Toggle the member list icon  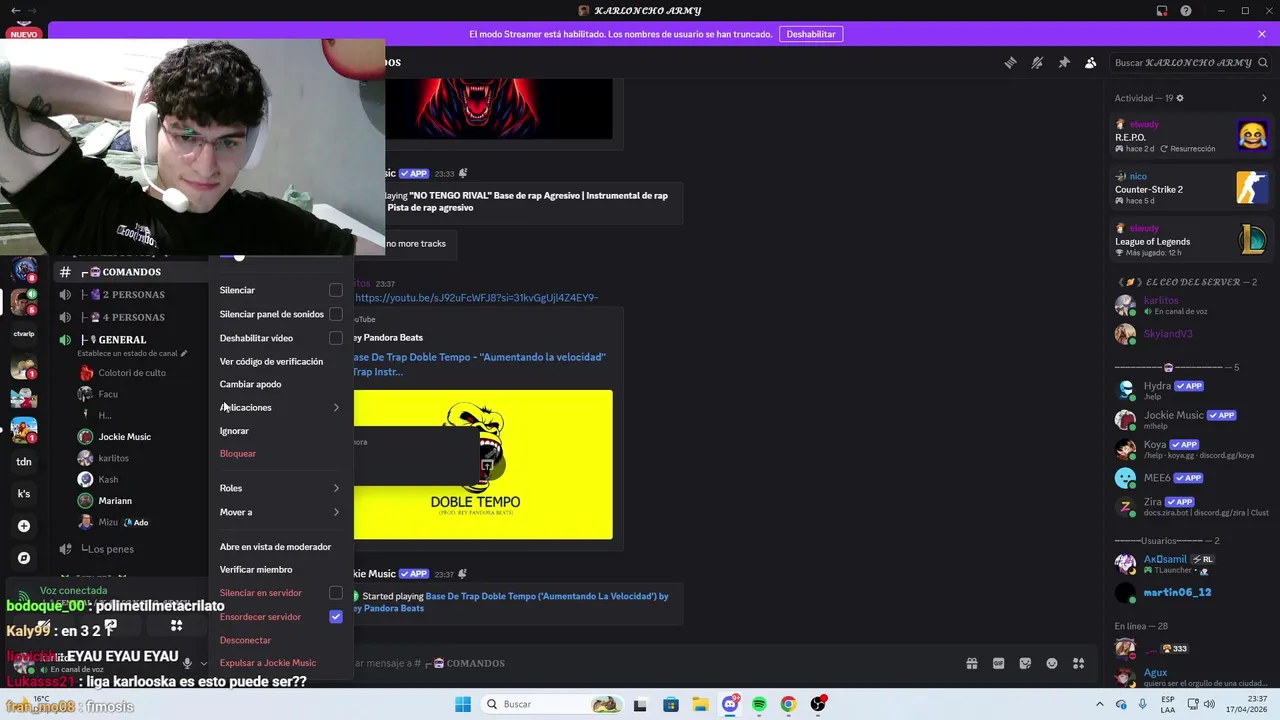point(1091,62)
